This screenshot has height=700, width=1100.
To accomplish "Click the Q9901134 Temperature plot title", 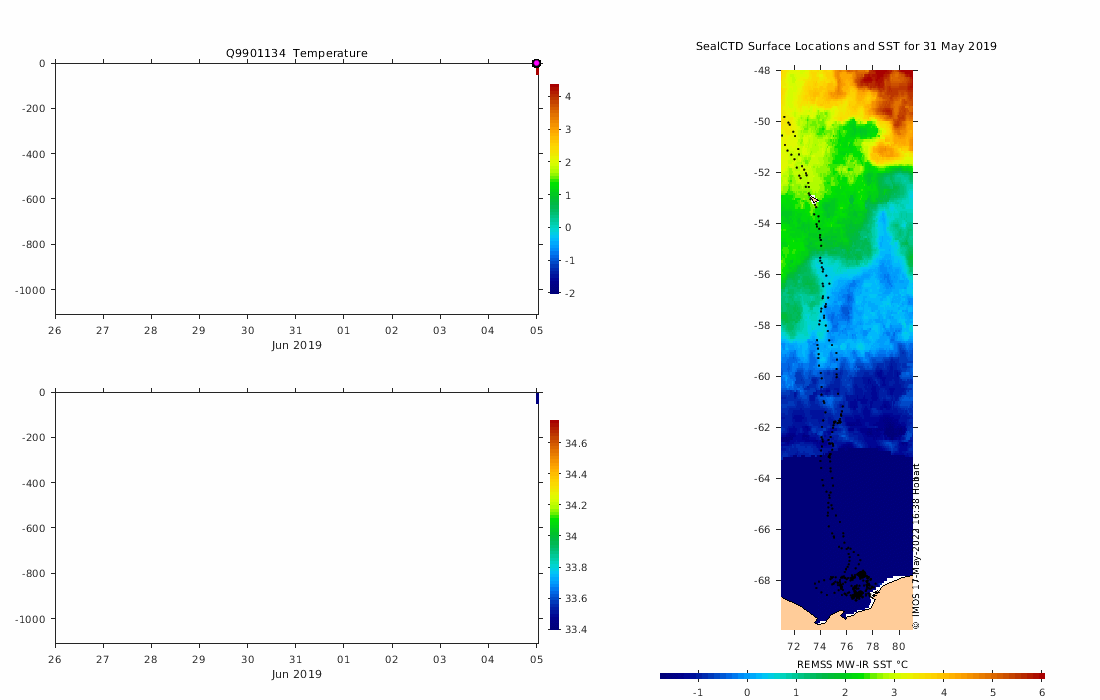I will 296,53.
